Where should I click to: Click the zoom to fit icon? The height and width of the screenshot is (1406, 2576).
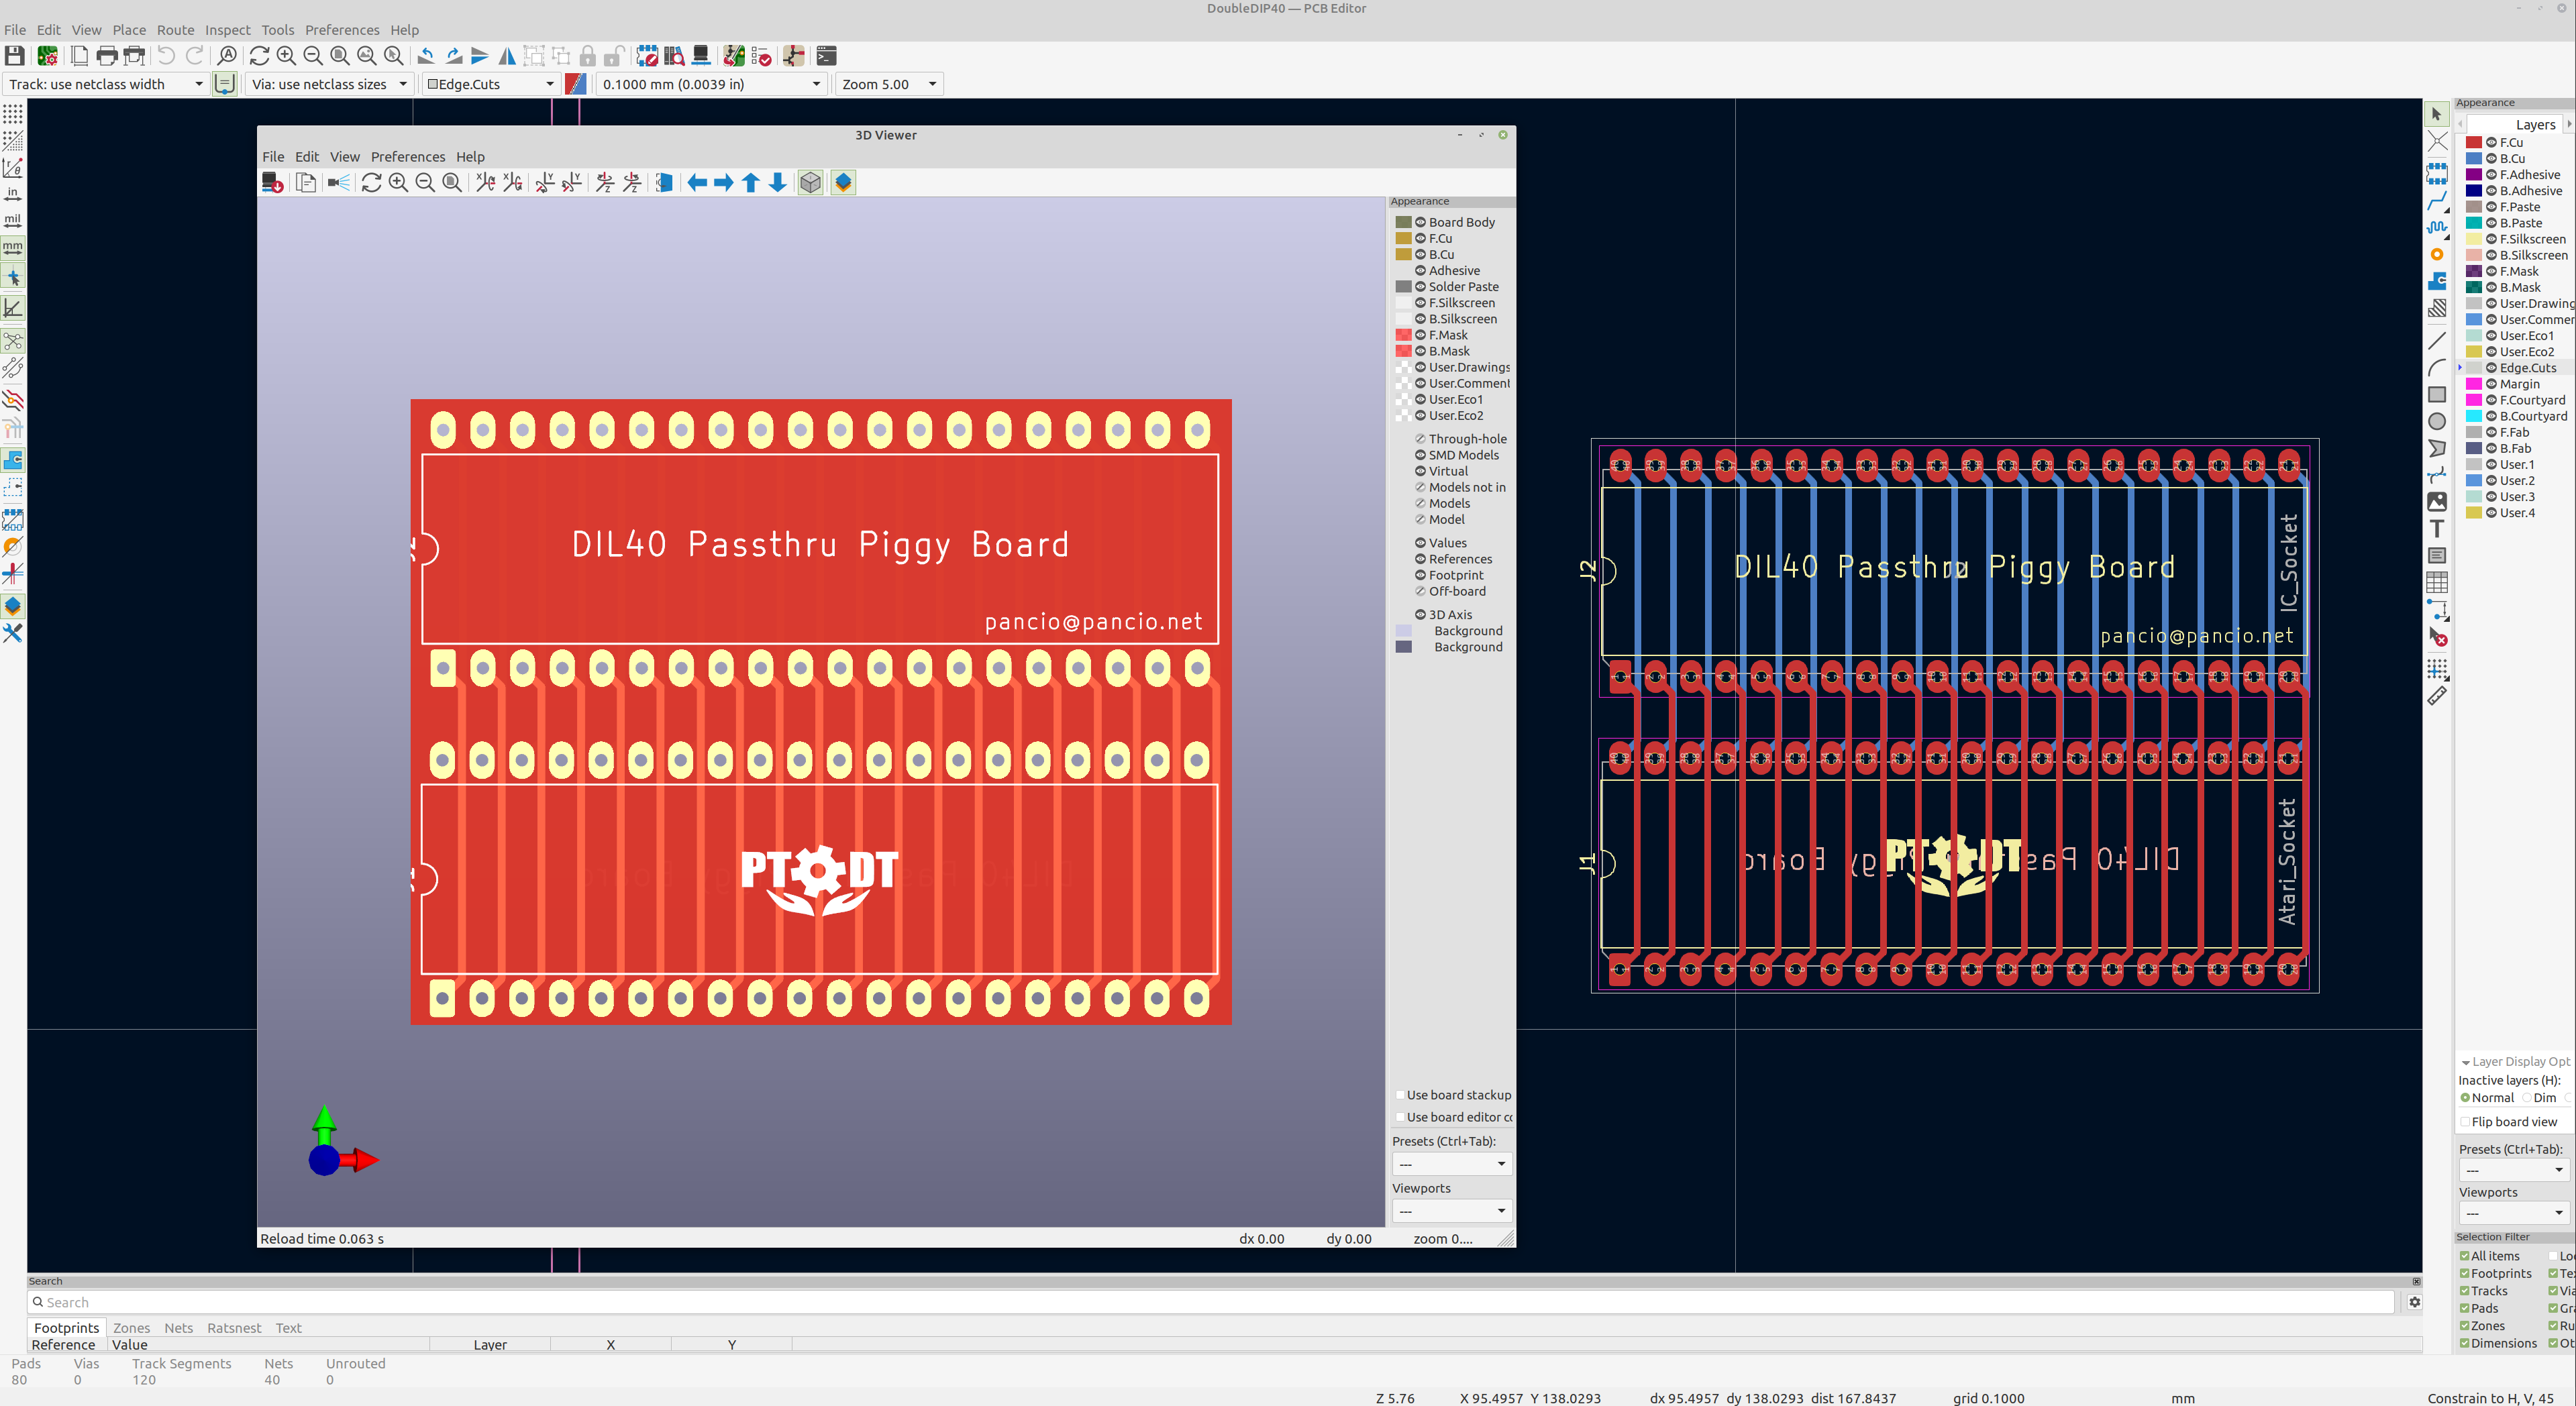(340, 56)
